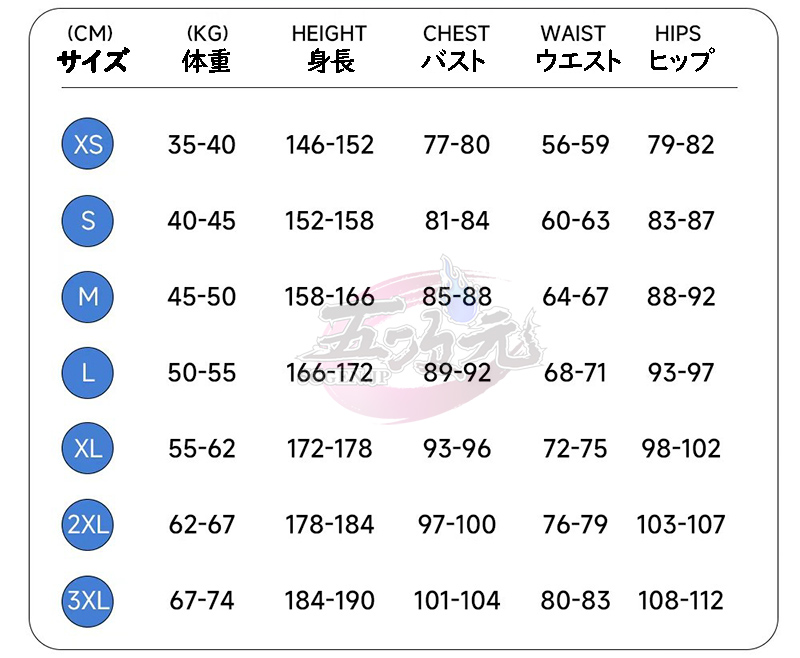Choose the 3XL size circle badge
This screenshot has height=658, width=800.
pos(88,600)
